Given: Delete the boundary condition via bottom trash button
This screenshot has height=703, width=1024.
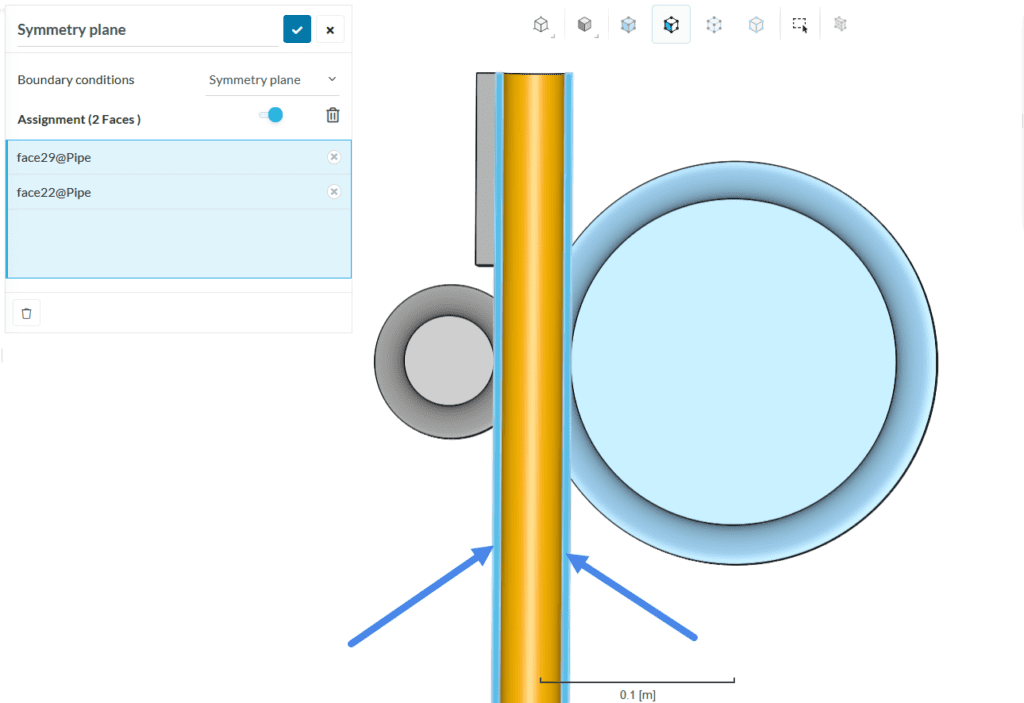Looking at the screenshot, I should coord(27,313).
